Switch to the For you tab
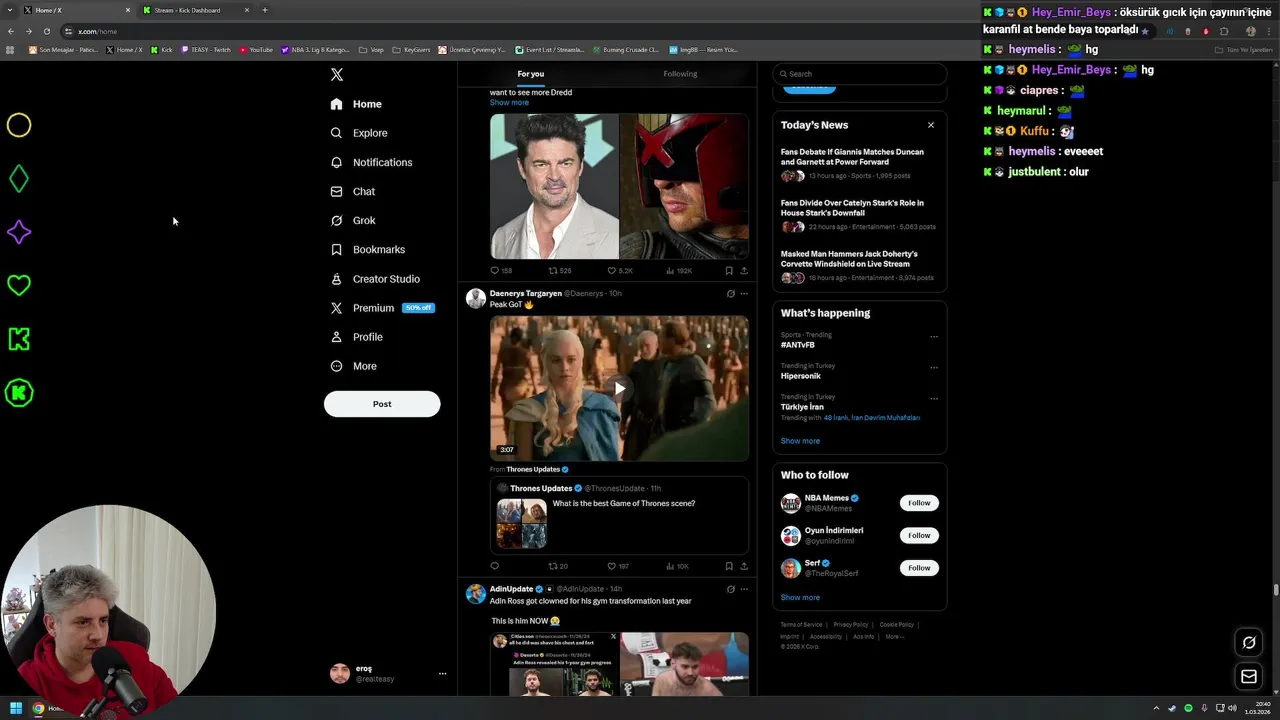The image size is (1280, 720). (531, 74)
